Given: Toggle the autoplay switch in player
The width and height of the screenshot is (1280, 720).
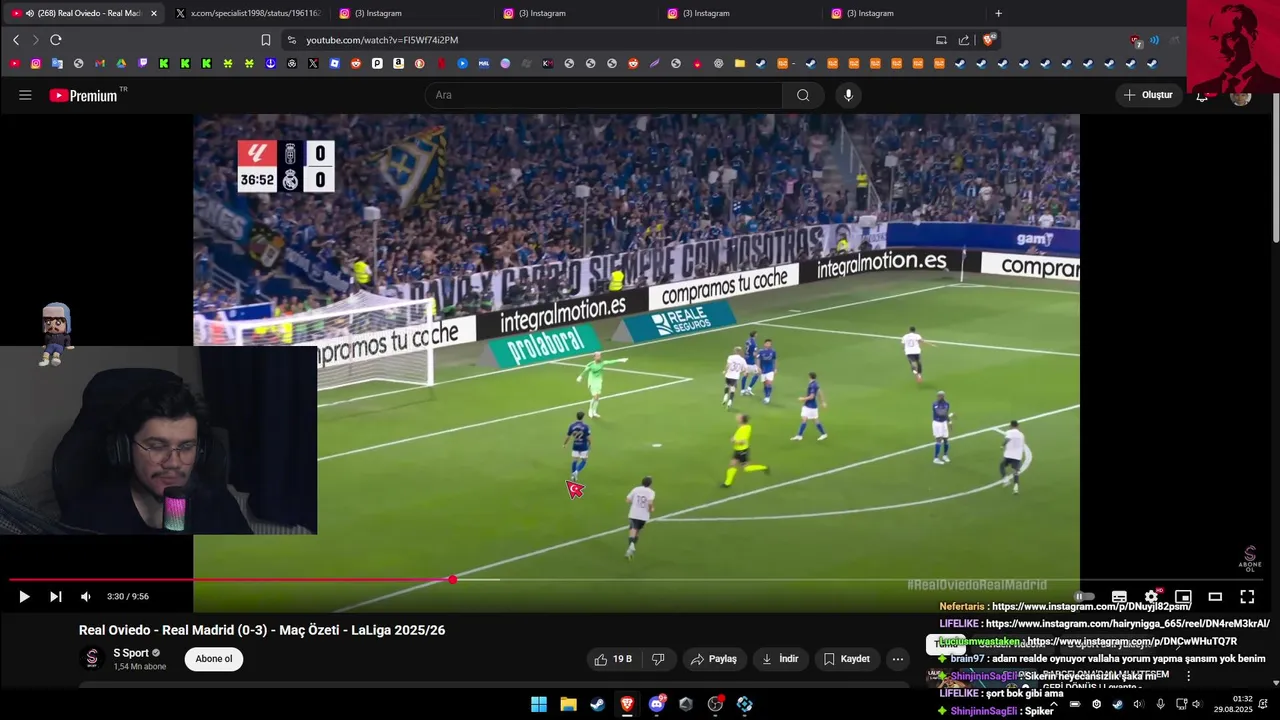Looking at the screenshot, I should click(x=1085, y=597).
